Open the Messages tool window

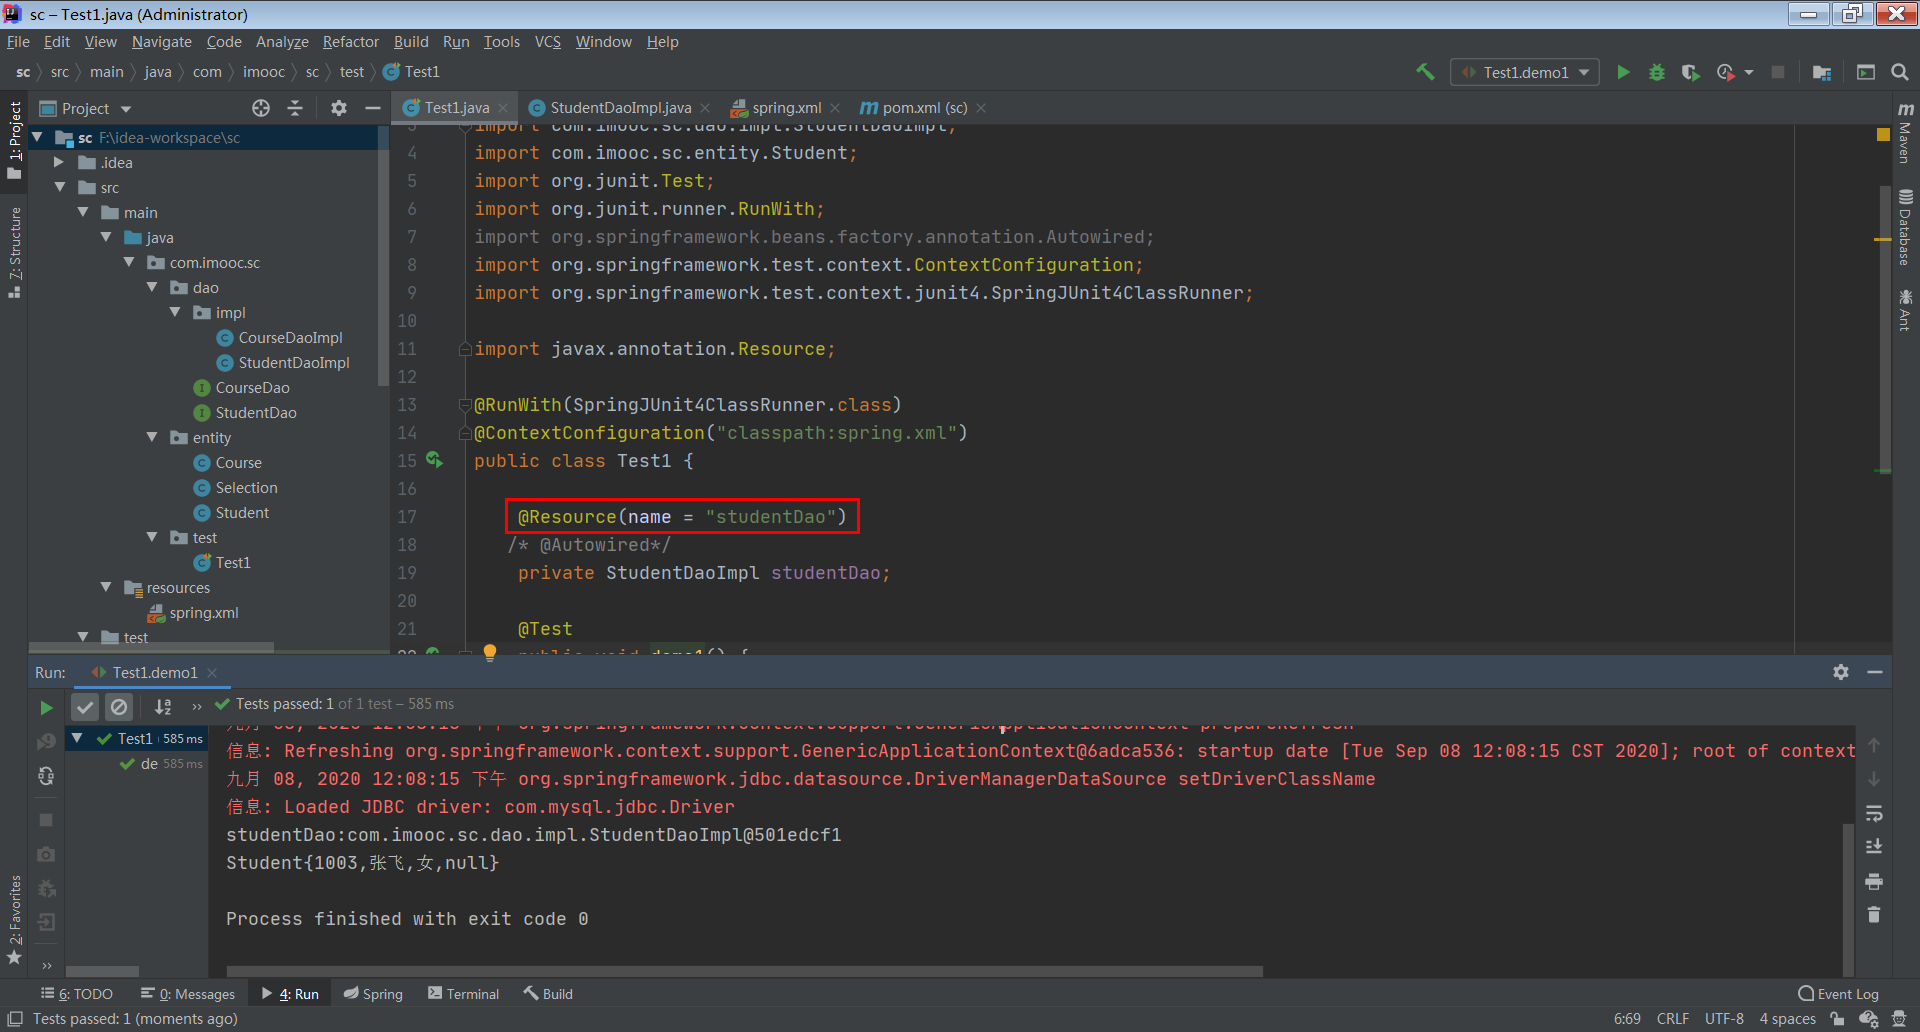click(188, 994)
